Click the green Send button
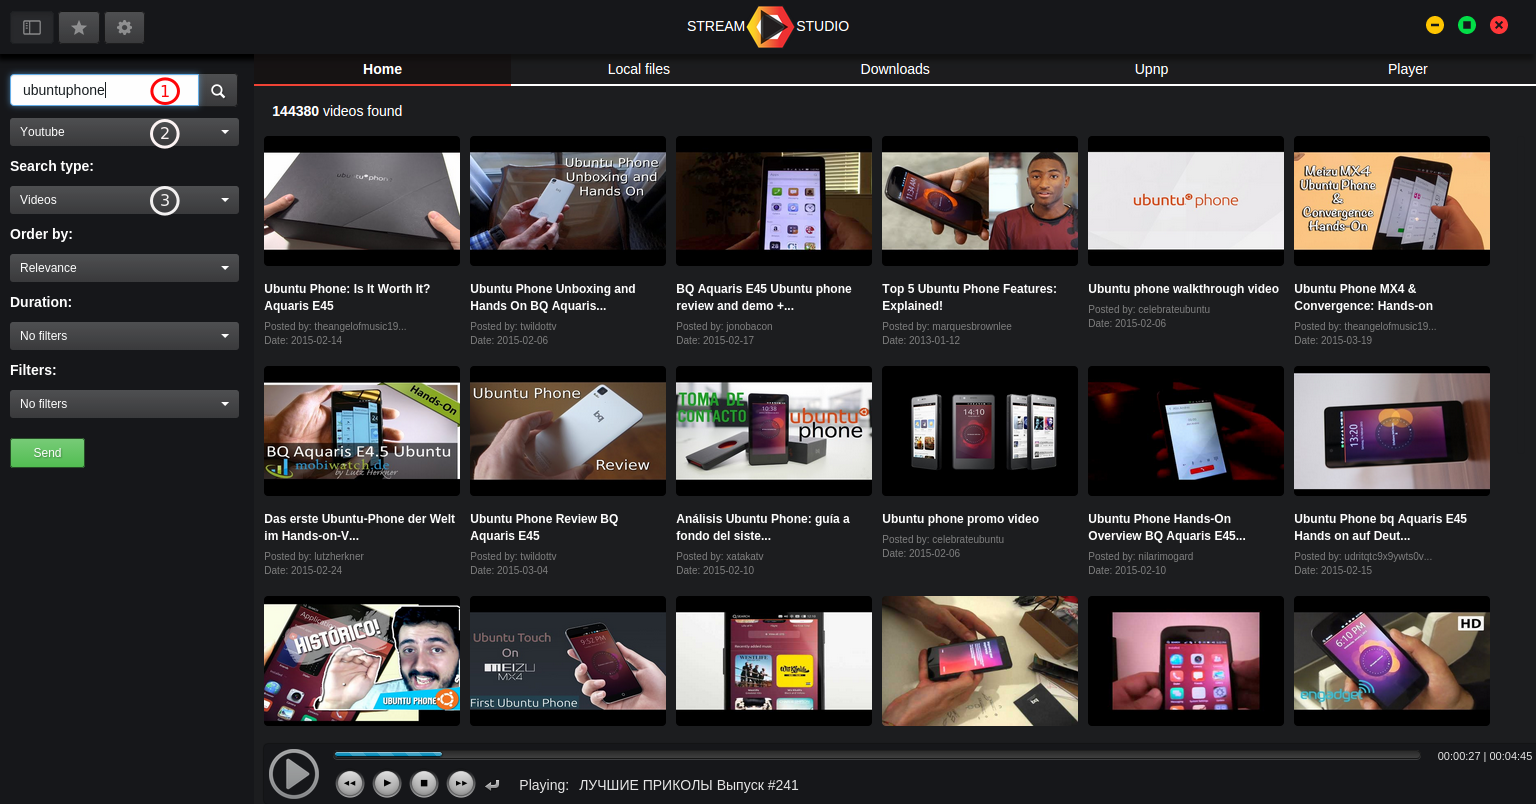This screenshot has width=1536, height=804. (x=47, y=453)
